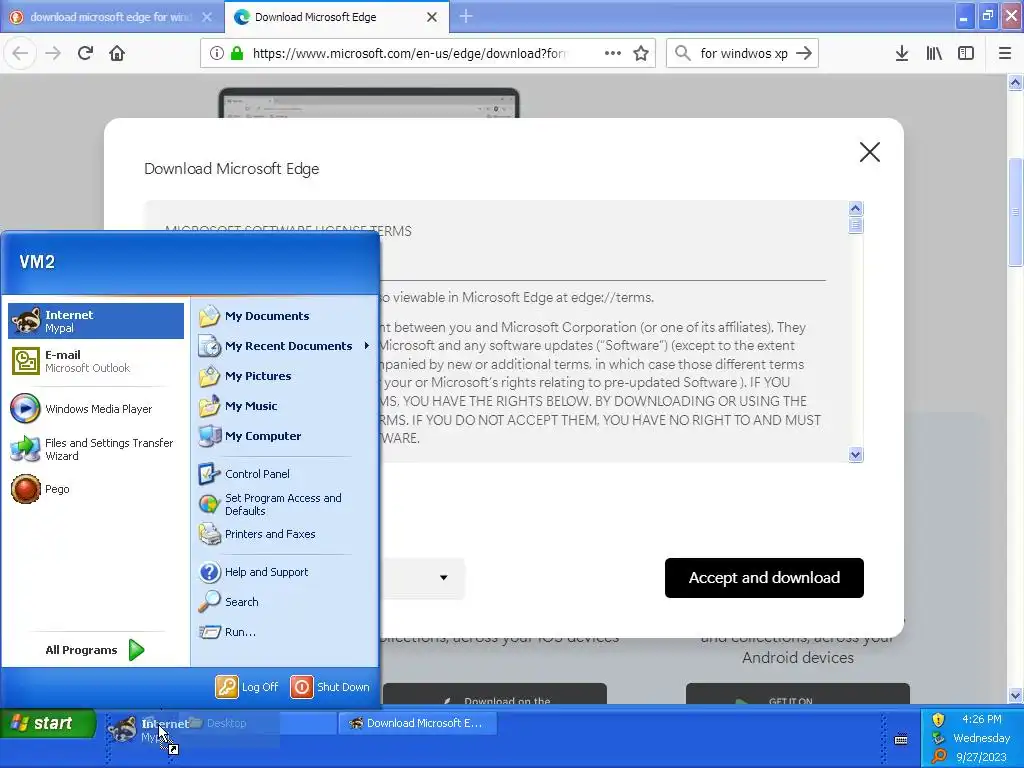Viewport: 1024px width, 768px height.
Task: Start Files and Settings Transfer Wizard
Action: pos(96,449)
